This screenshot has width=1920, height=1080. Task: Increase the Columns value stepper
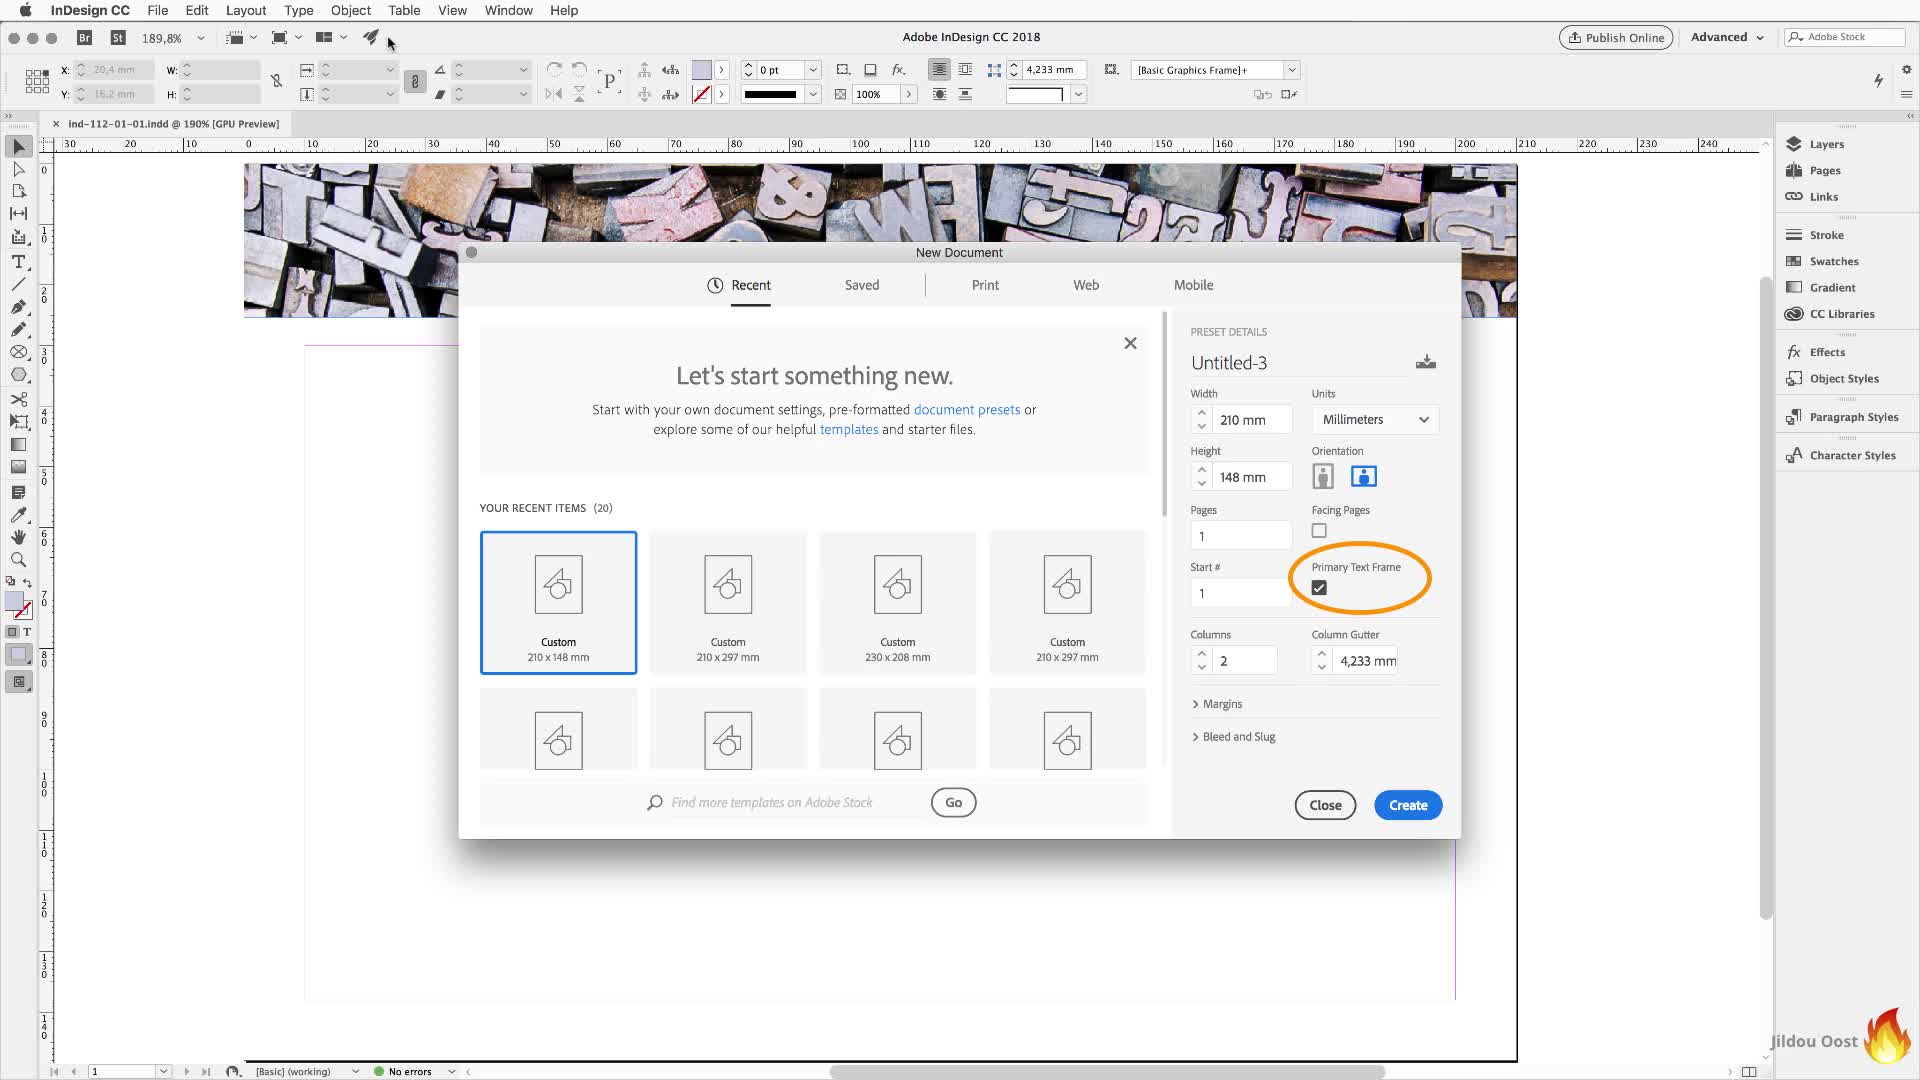tap(1201, 654)
